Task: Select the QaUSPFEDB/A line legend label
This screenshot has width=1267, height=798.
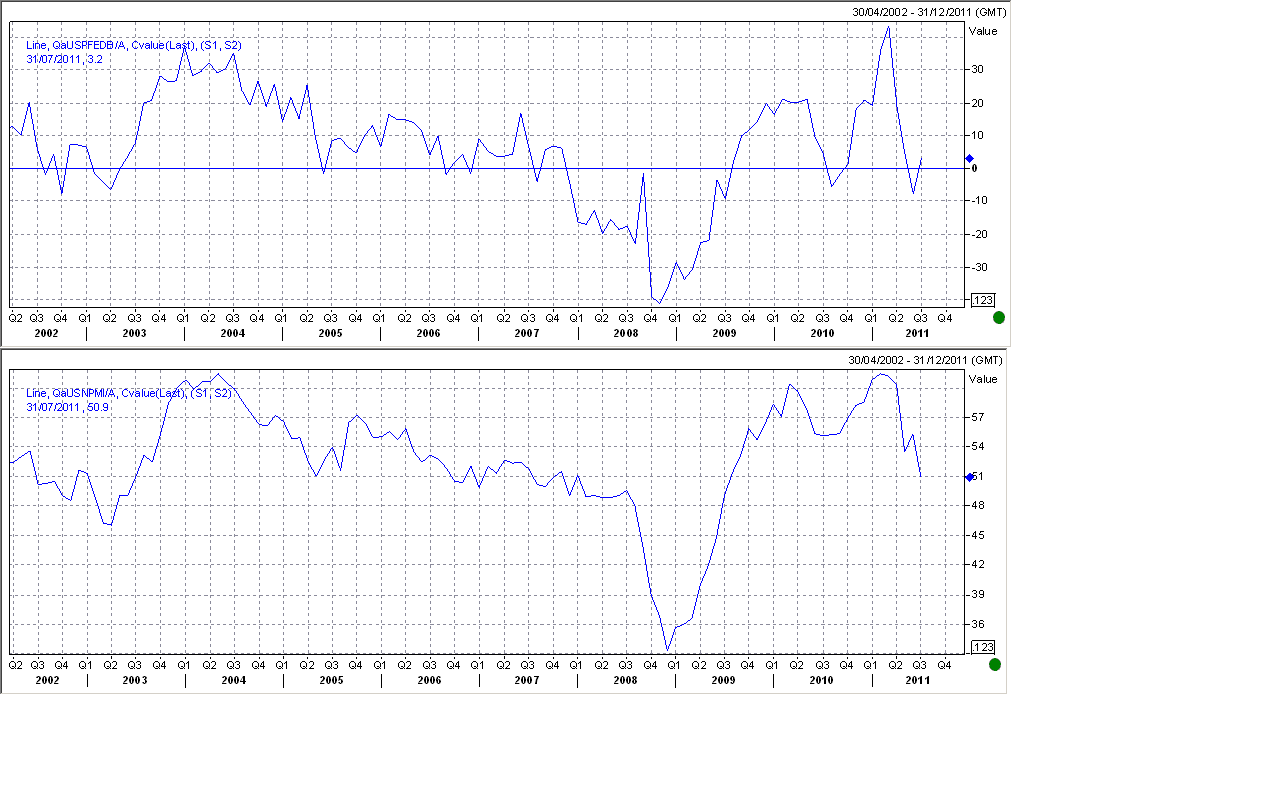Action: [x=133, y=45]
